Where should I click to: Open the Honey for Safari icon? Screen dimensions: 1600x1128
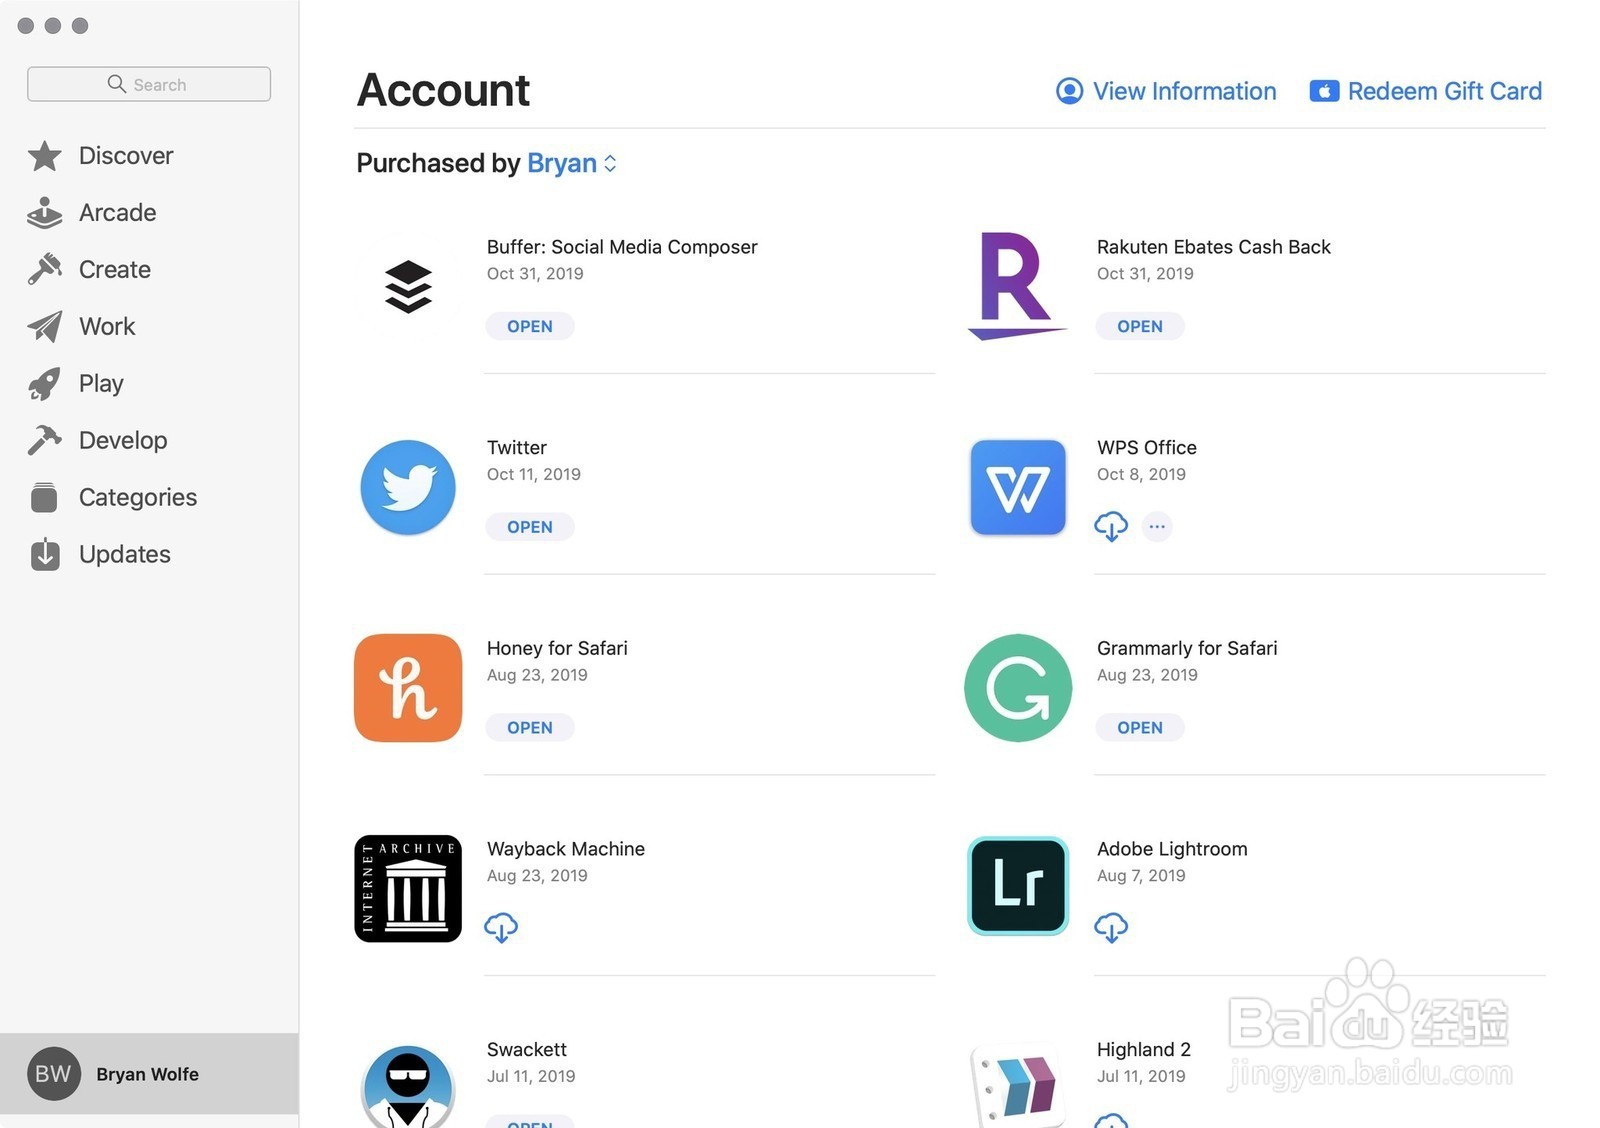pyautogui.click(x=408, y=688)
